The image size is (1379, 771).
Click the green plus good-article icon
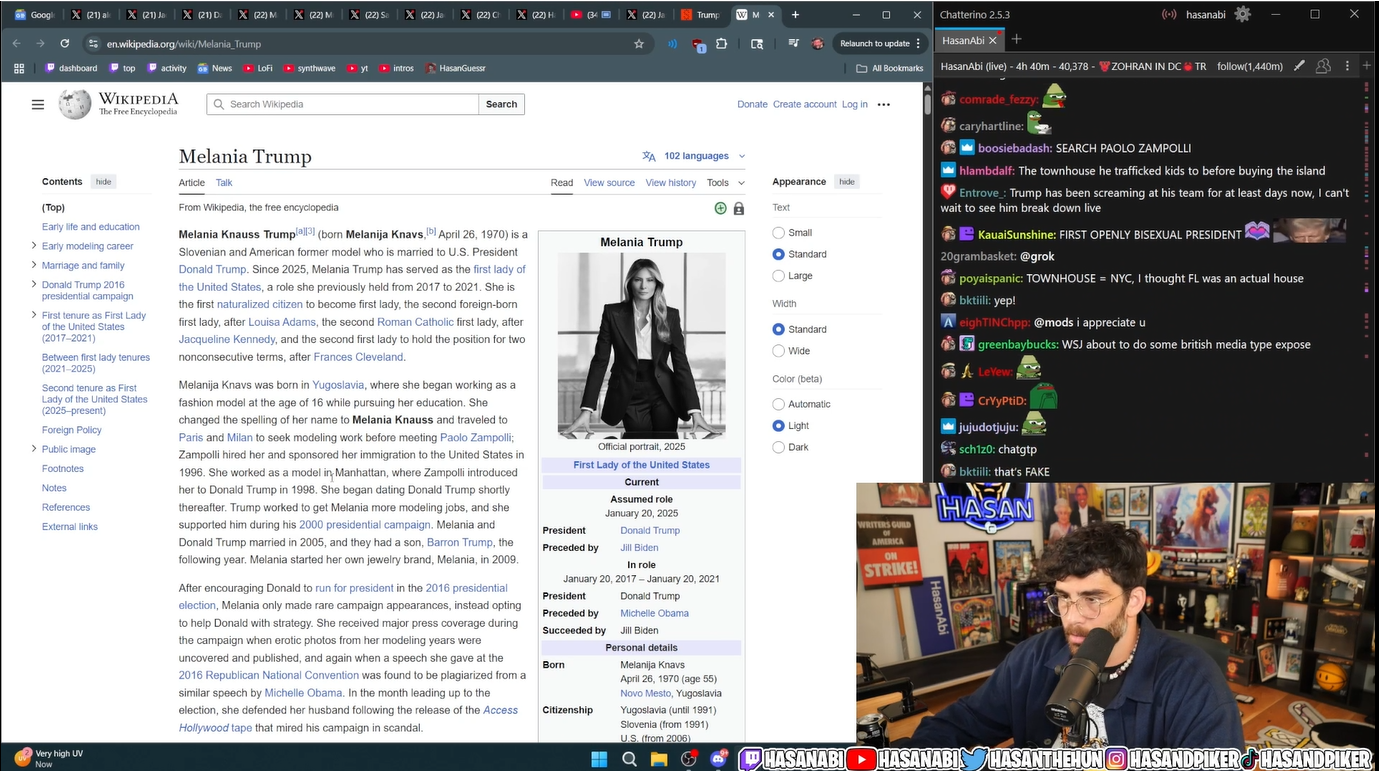point(720,208)
